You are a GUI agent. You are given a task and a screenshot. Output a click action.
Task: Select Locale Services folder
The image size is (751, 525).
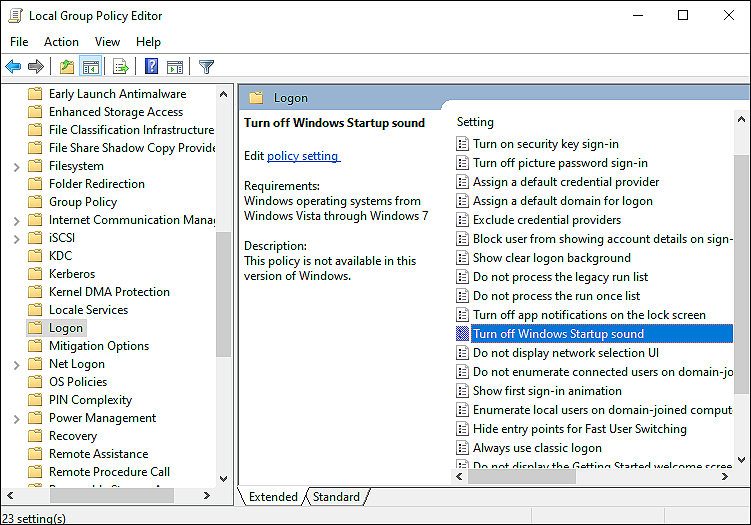(89, 310)
